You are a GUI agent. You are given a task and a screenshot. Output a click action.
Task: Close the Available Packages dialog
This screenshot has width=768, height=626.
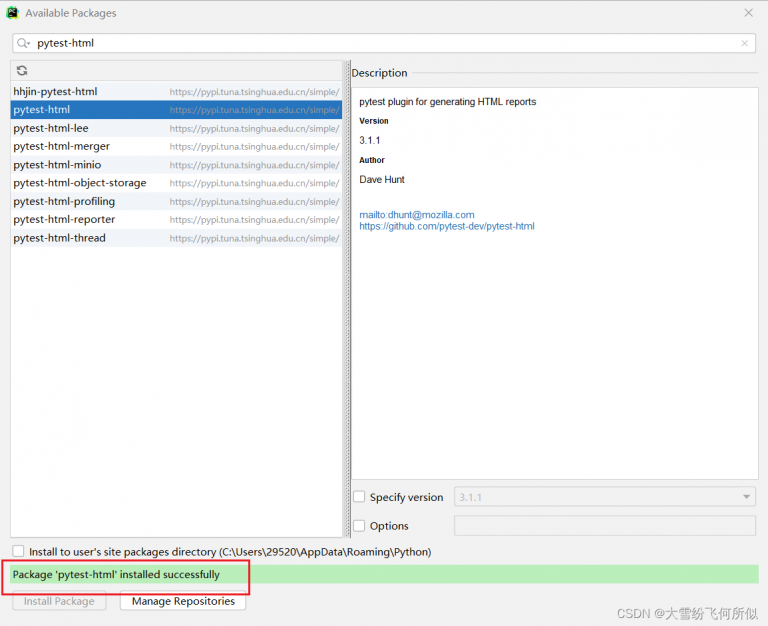coord(748,13)
